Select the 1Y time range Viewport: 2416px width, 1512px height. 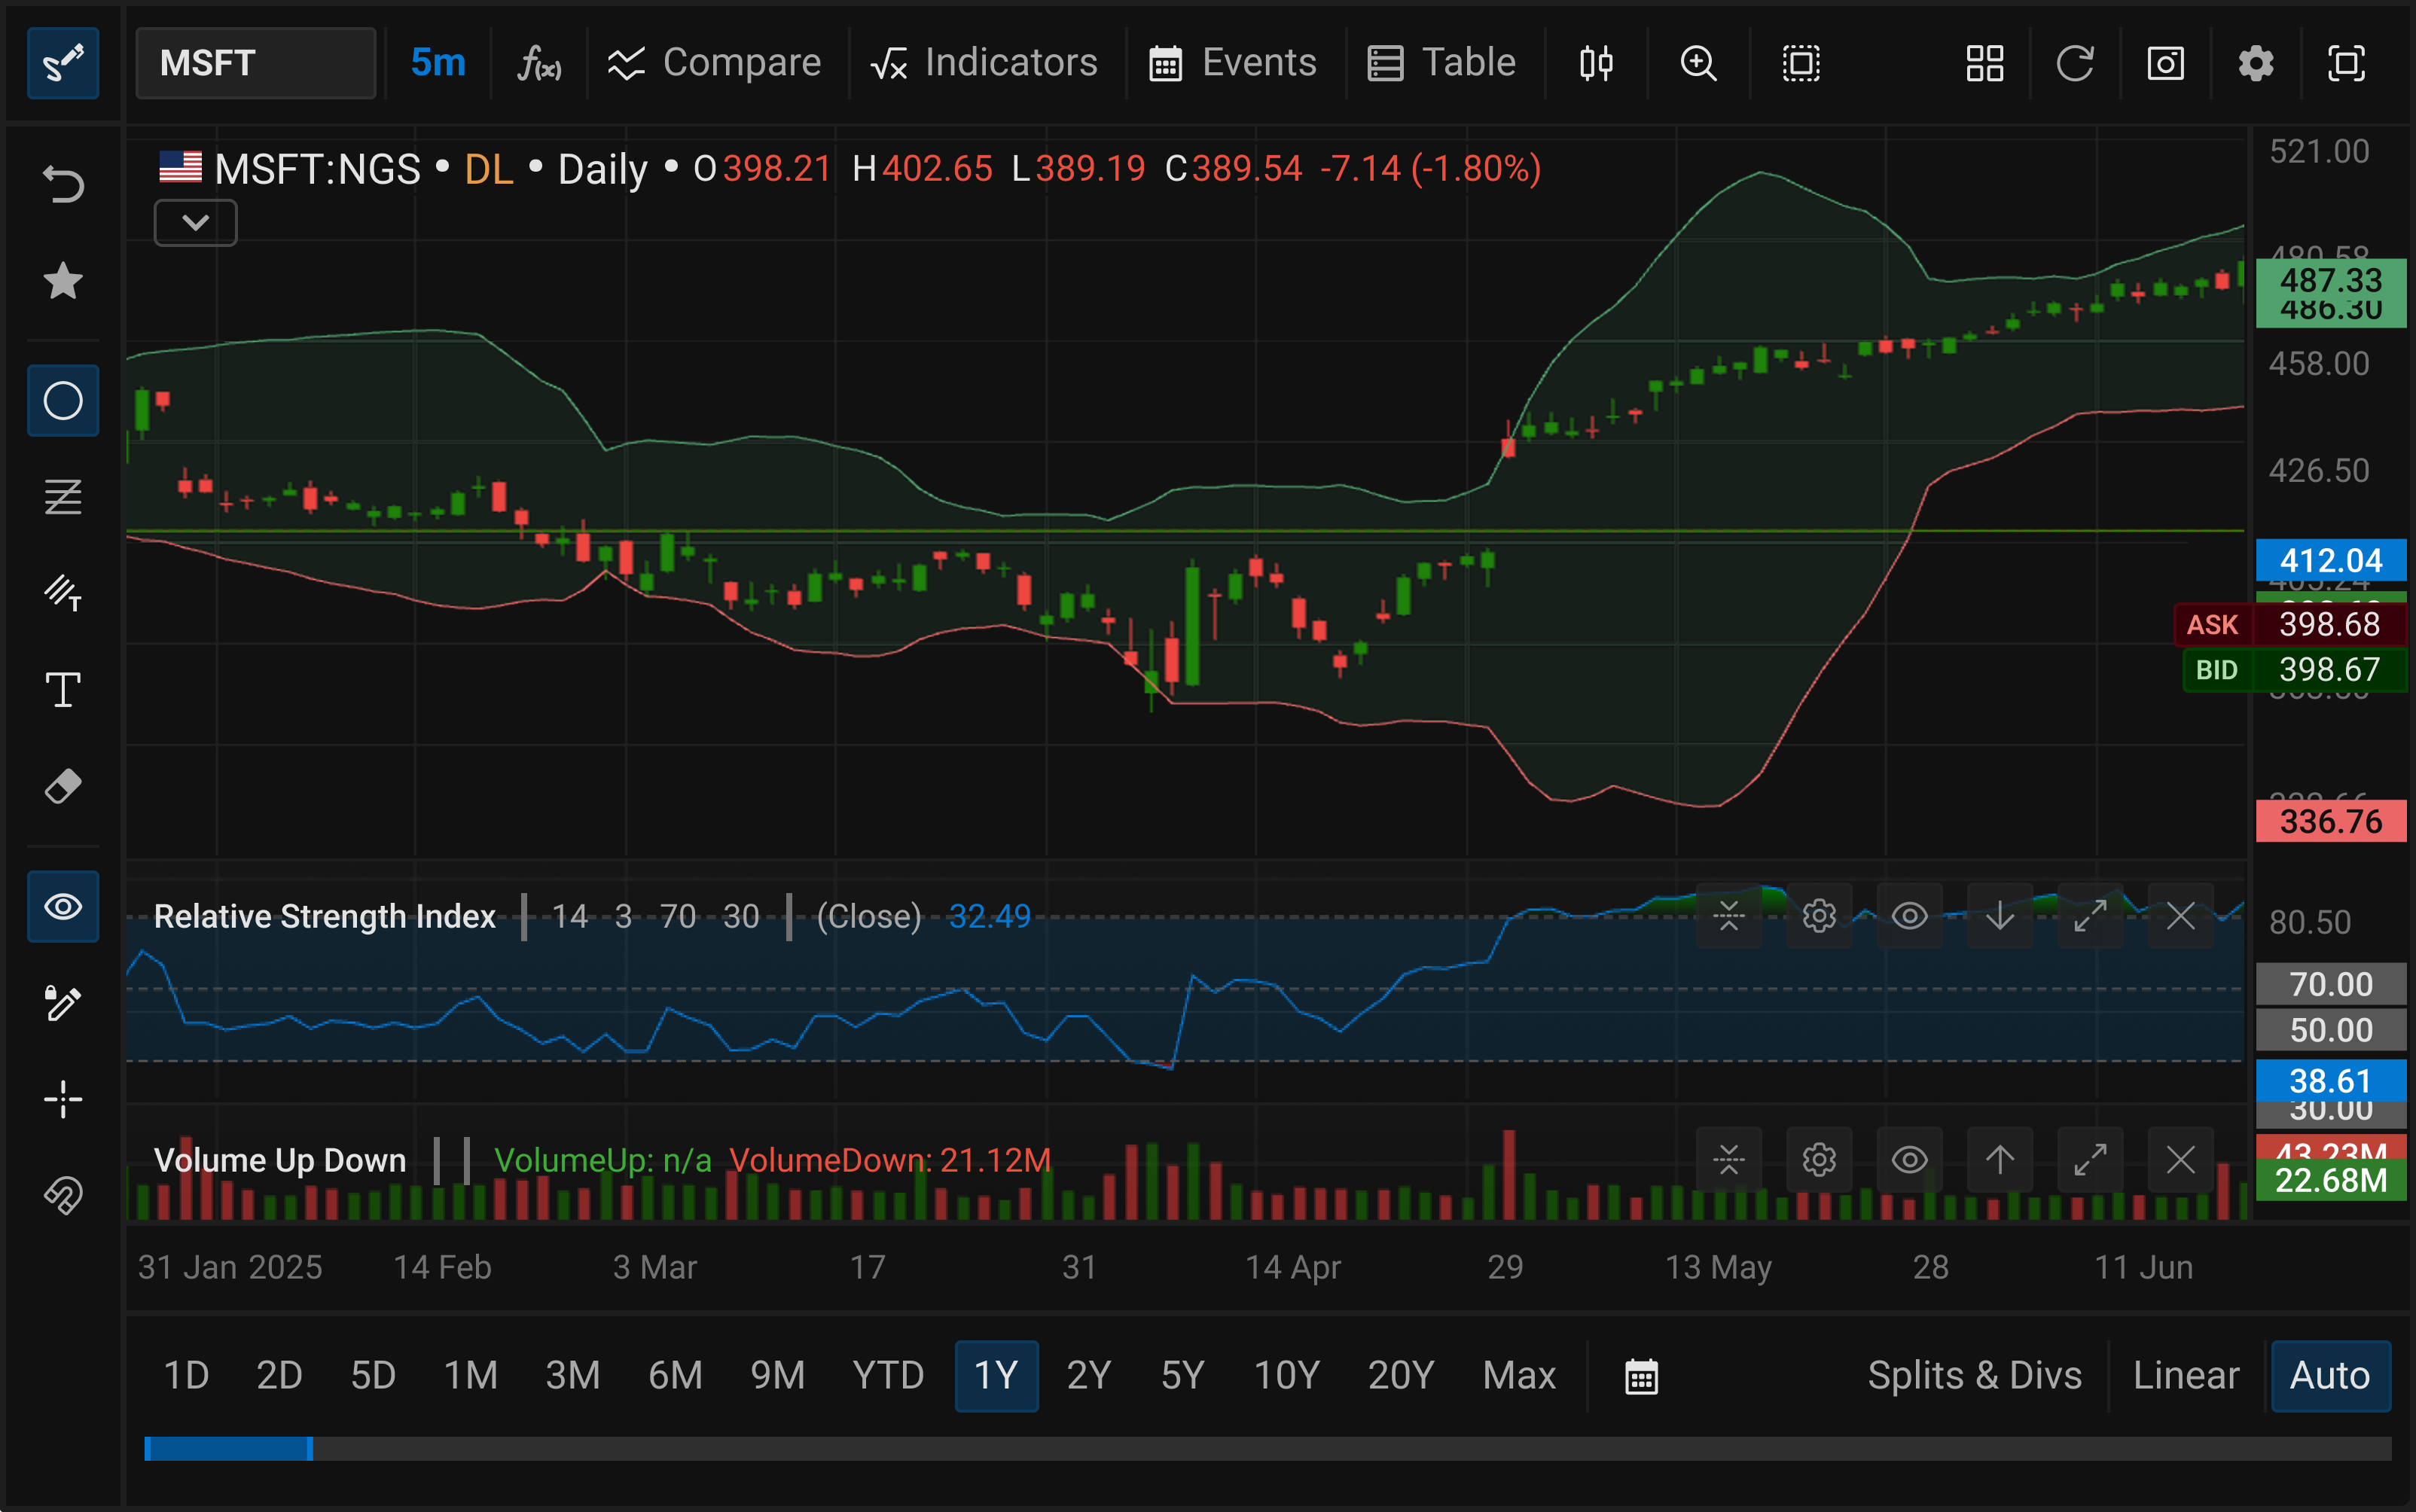tap(997, 1376)
